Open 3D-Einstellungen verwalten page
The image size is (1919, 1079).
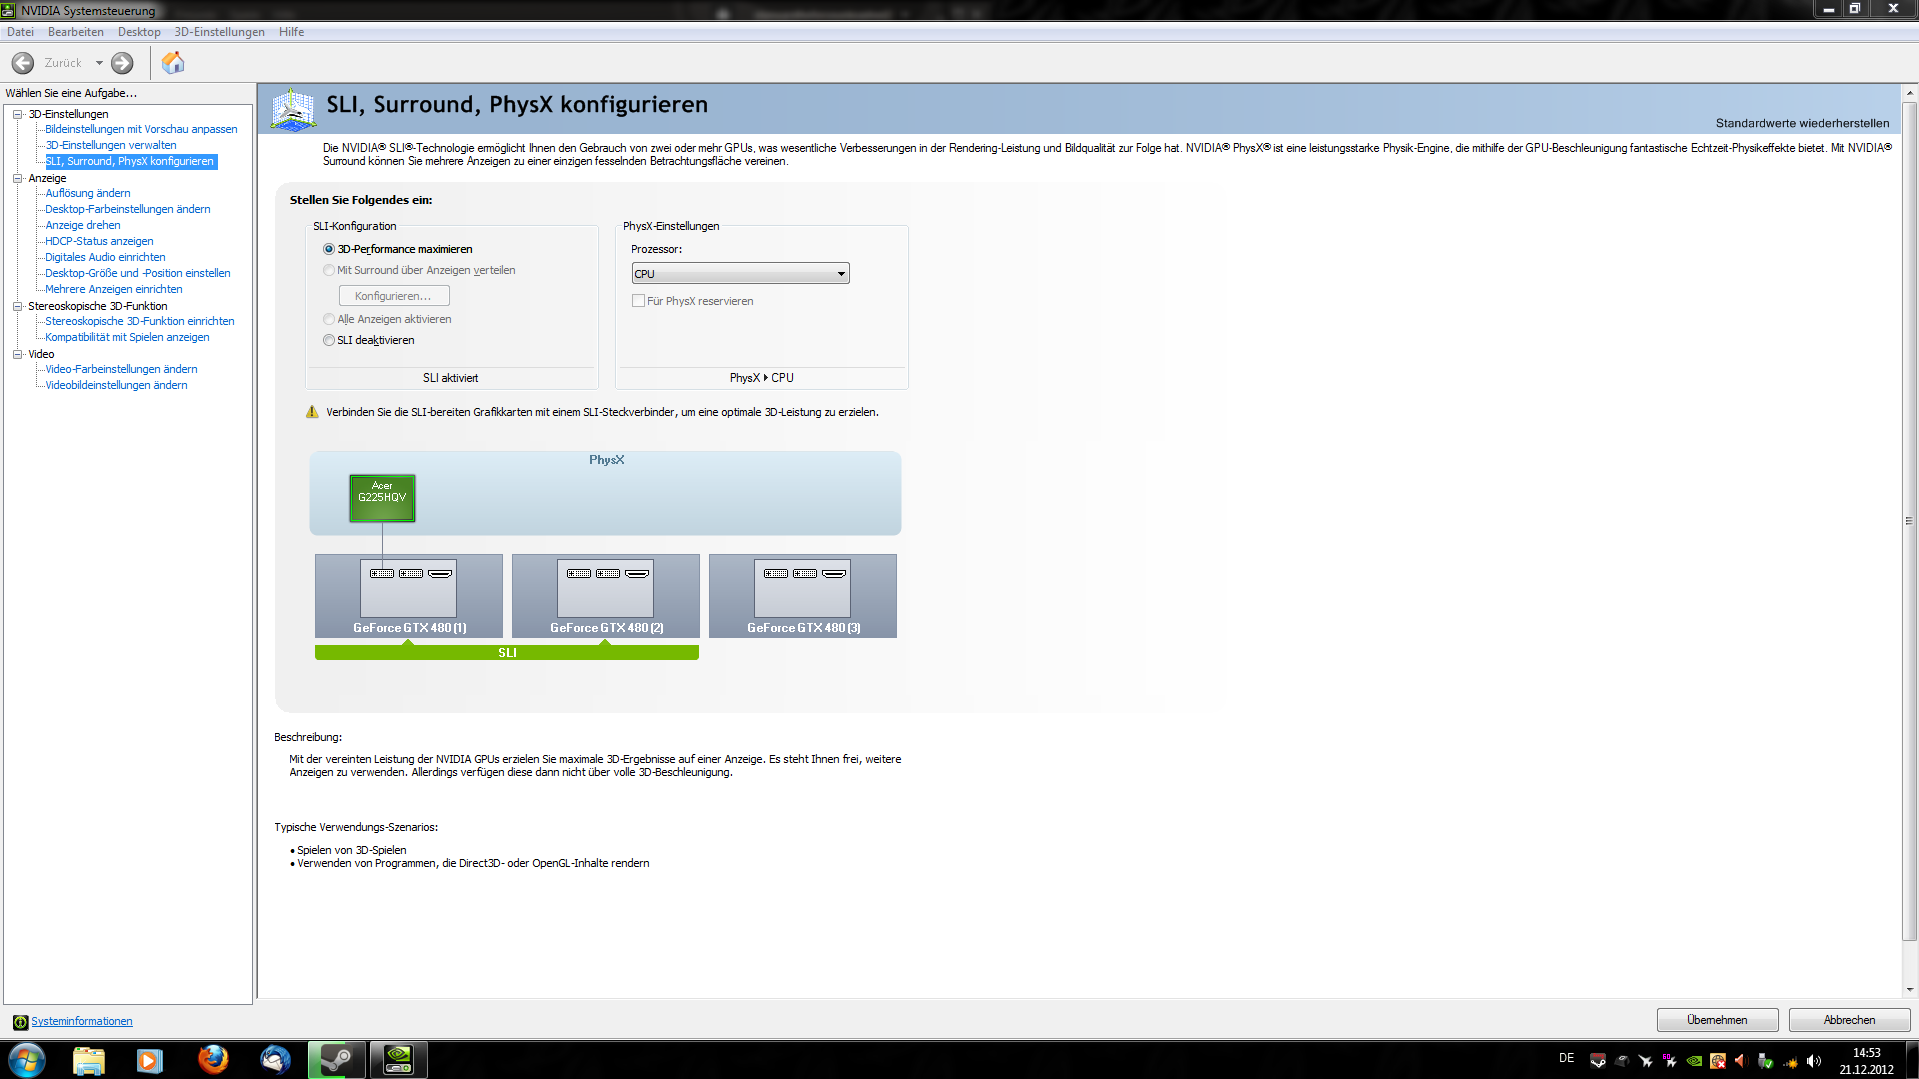click(x=111, y=145)
